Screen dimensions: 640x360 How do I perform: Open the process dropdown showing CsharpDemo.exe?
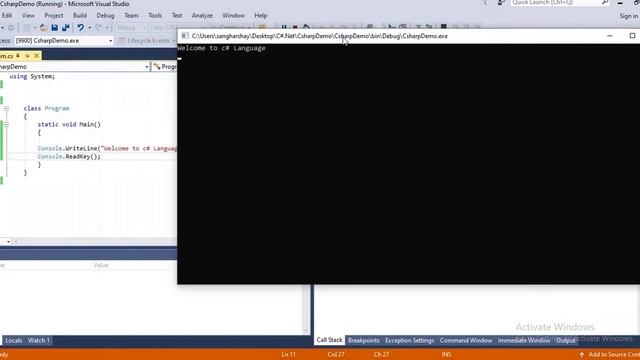pyautogui.click(x=64, y=40)
